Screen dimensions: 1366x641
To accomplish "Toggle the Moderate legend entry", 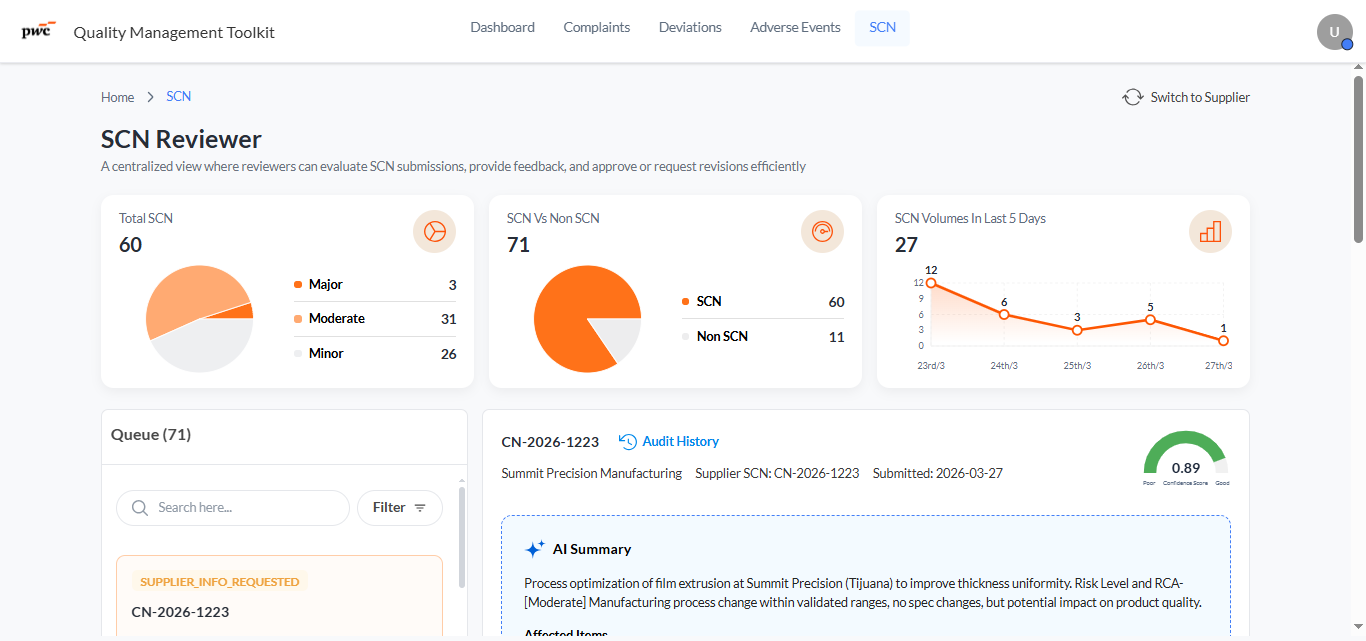I will [x=375, y=319].
